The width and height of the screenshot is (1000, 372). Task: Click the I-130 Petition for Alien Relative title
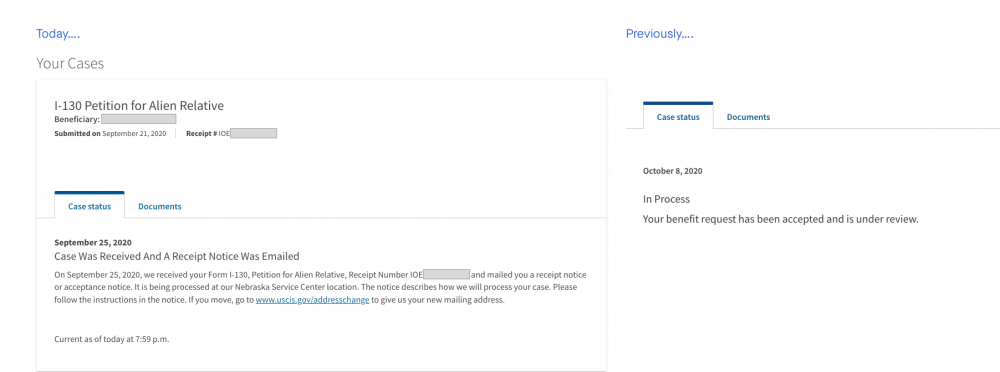139,105
